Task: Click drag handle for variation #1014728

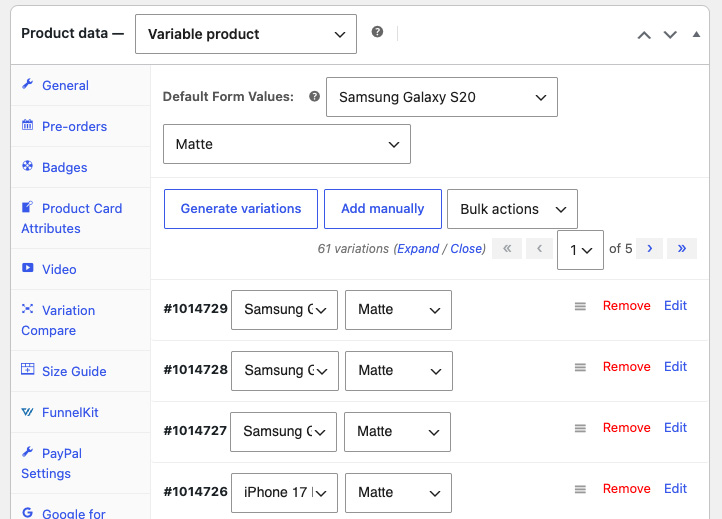Action: coord(580,367)
